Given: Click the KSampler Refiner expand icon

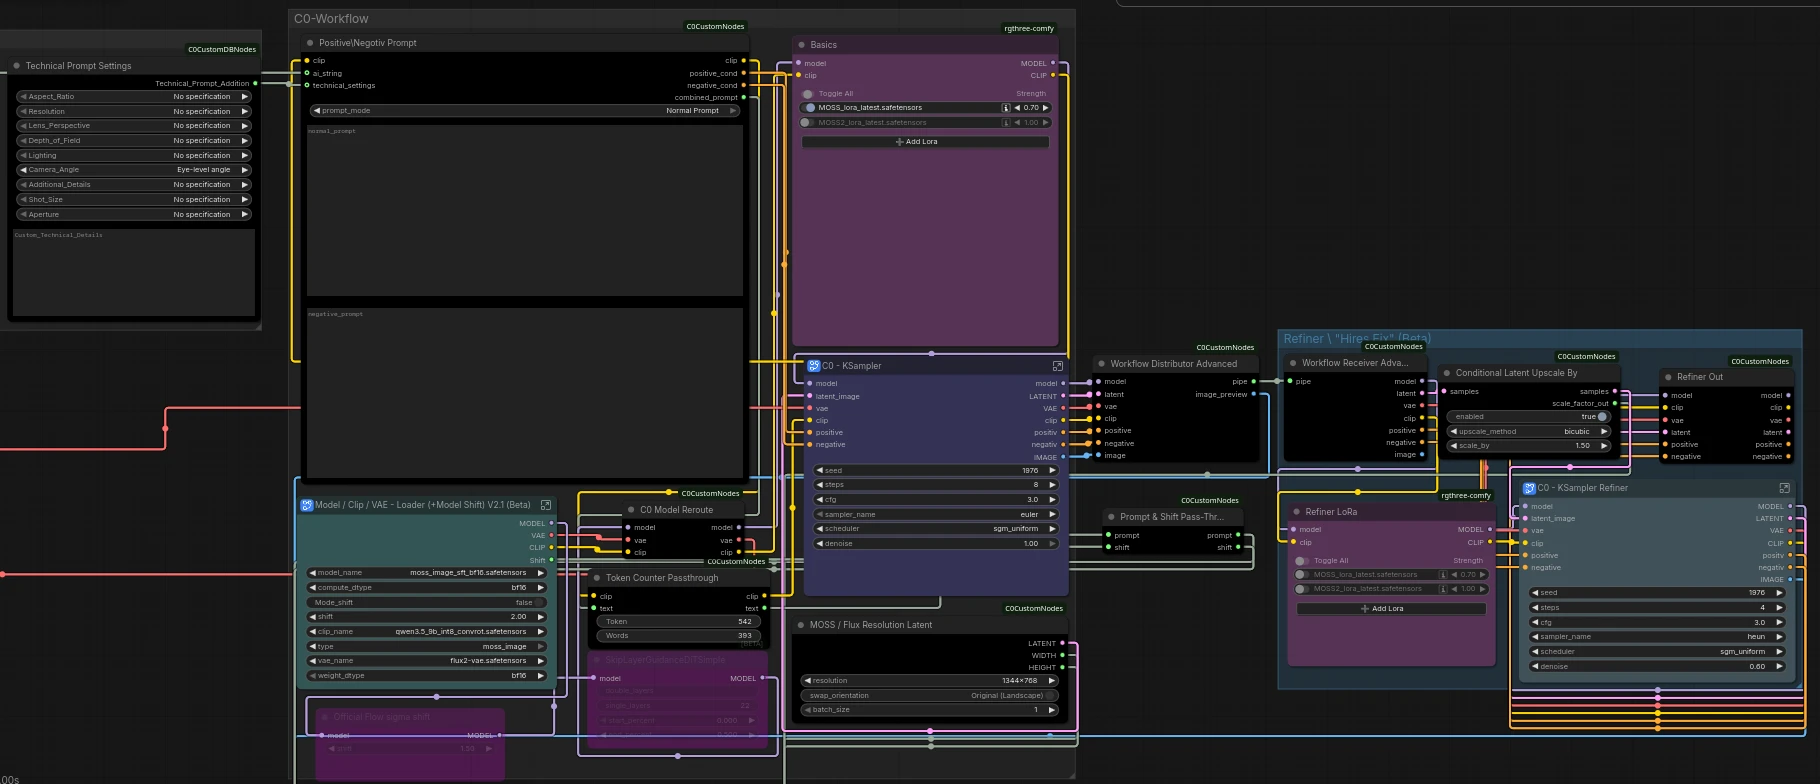Looking at the screenshot, I should pyautogui.click(x=1784, y=488).
